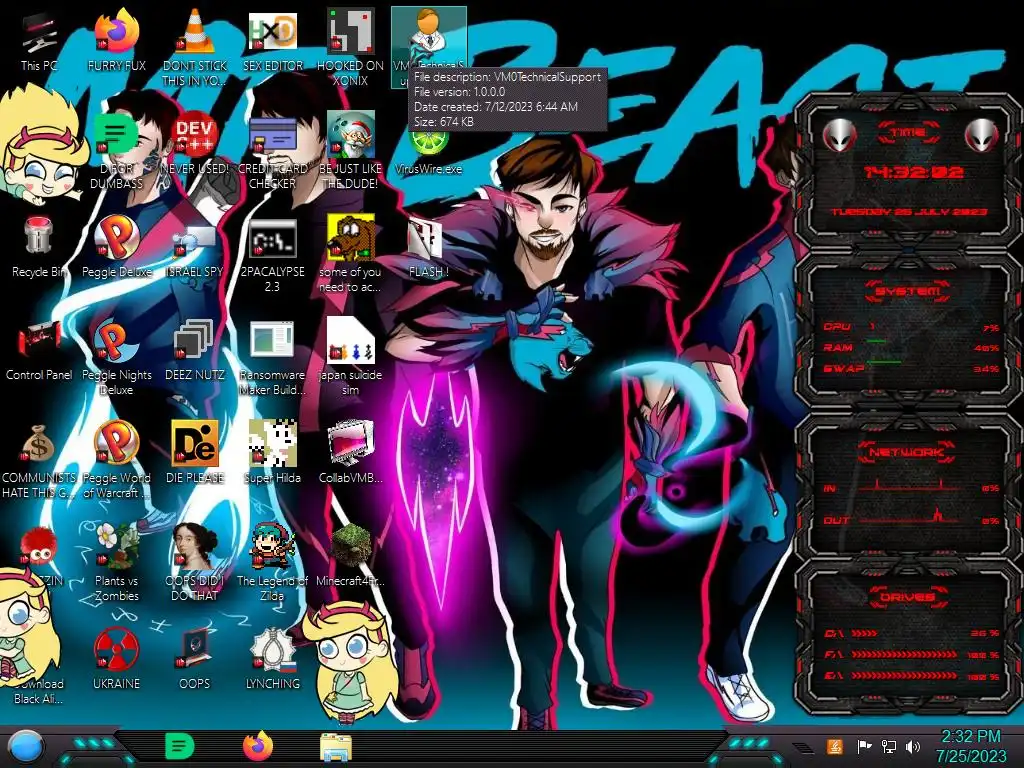
Task: Open File Explorer from the taskbar
Action: tap(336, 748)
